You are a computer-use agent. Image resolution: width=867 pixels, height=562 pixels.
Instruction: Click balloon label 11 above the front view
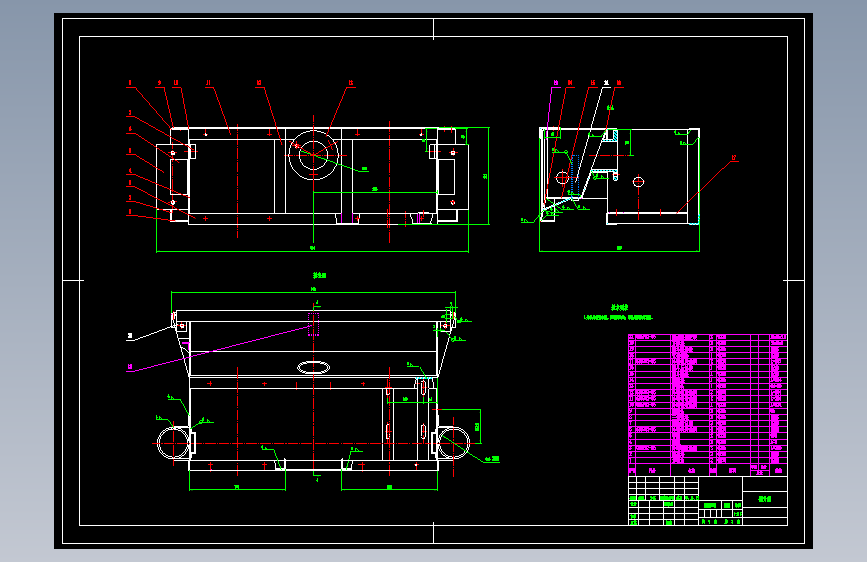208,83
